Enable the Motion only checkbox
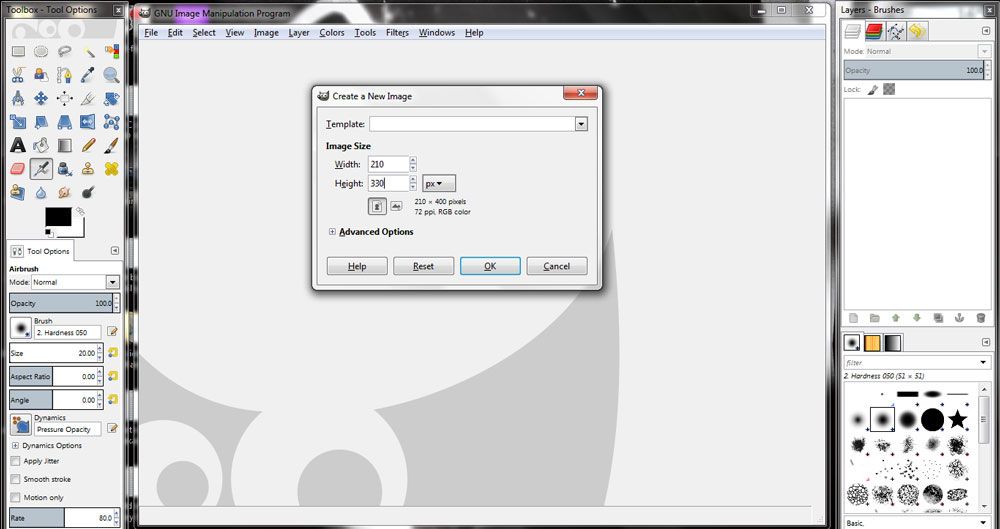Viewport: 1000px width, 529px height. pos(15,497)
